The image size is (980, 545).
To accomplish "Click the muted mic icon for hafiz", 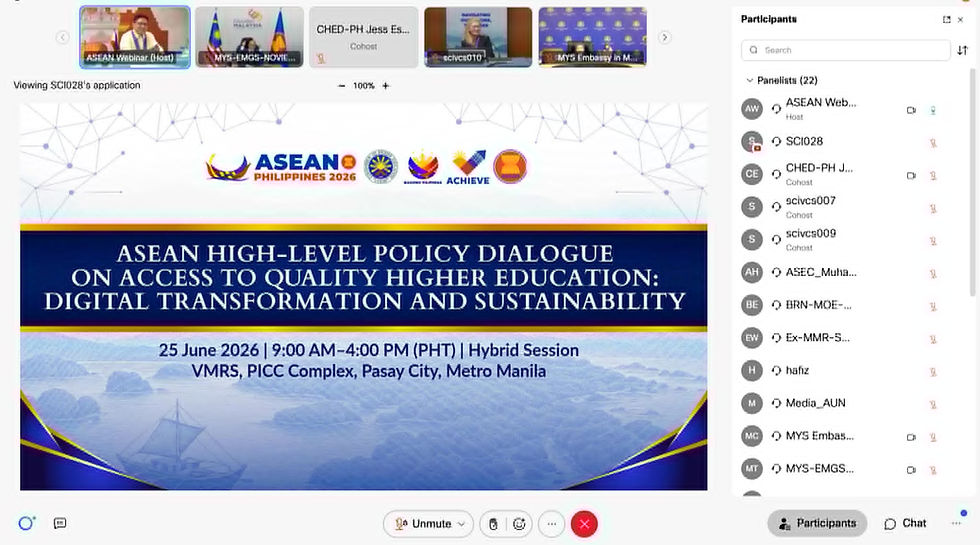I will click(932, 372).
